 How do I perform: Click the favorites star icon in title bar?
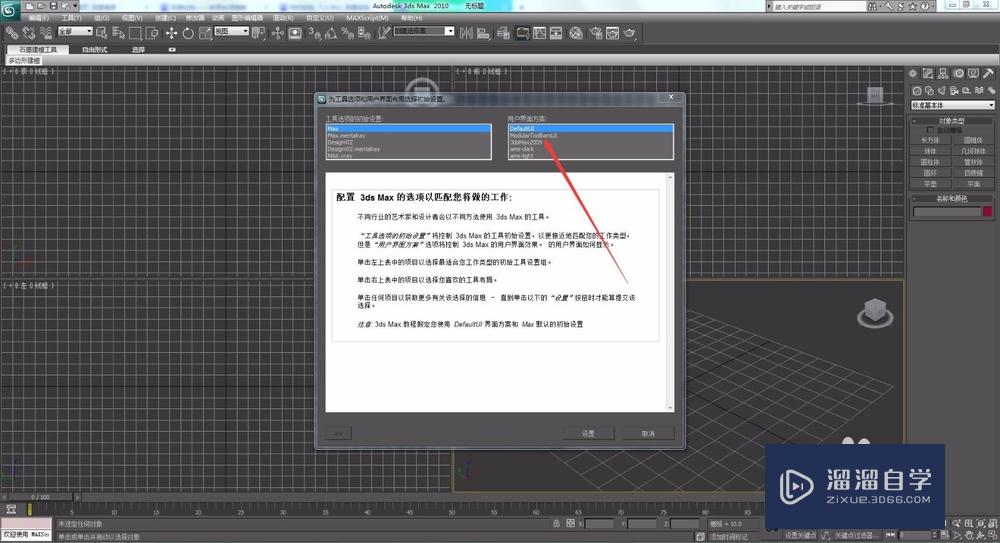click(913, 6)
